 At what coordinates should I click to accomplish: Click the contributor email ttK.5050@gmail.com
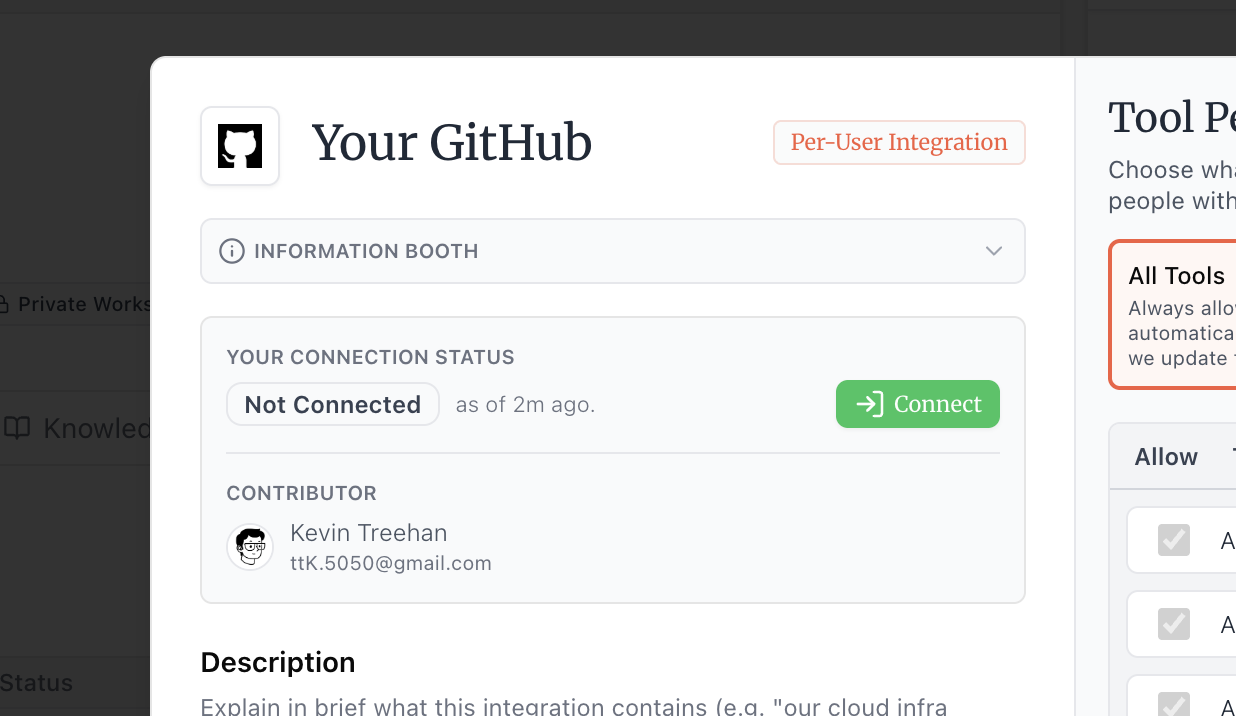pos(390,563)
